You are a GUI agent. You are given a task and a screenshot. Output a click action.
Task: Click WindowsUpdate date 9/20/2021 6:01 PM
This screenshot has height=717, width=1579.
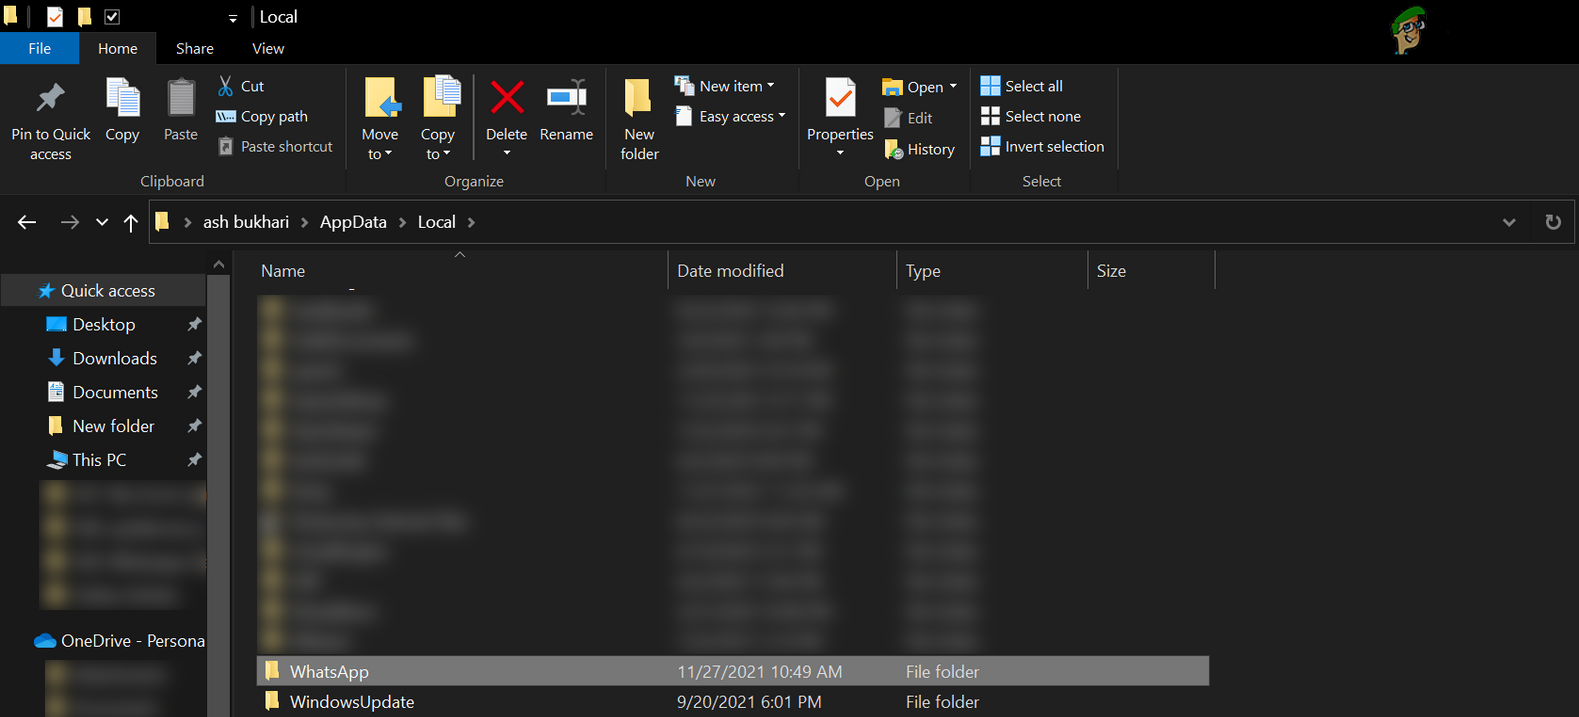[749, 702]
